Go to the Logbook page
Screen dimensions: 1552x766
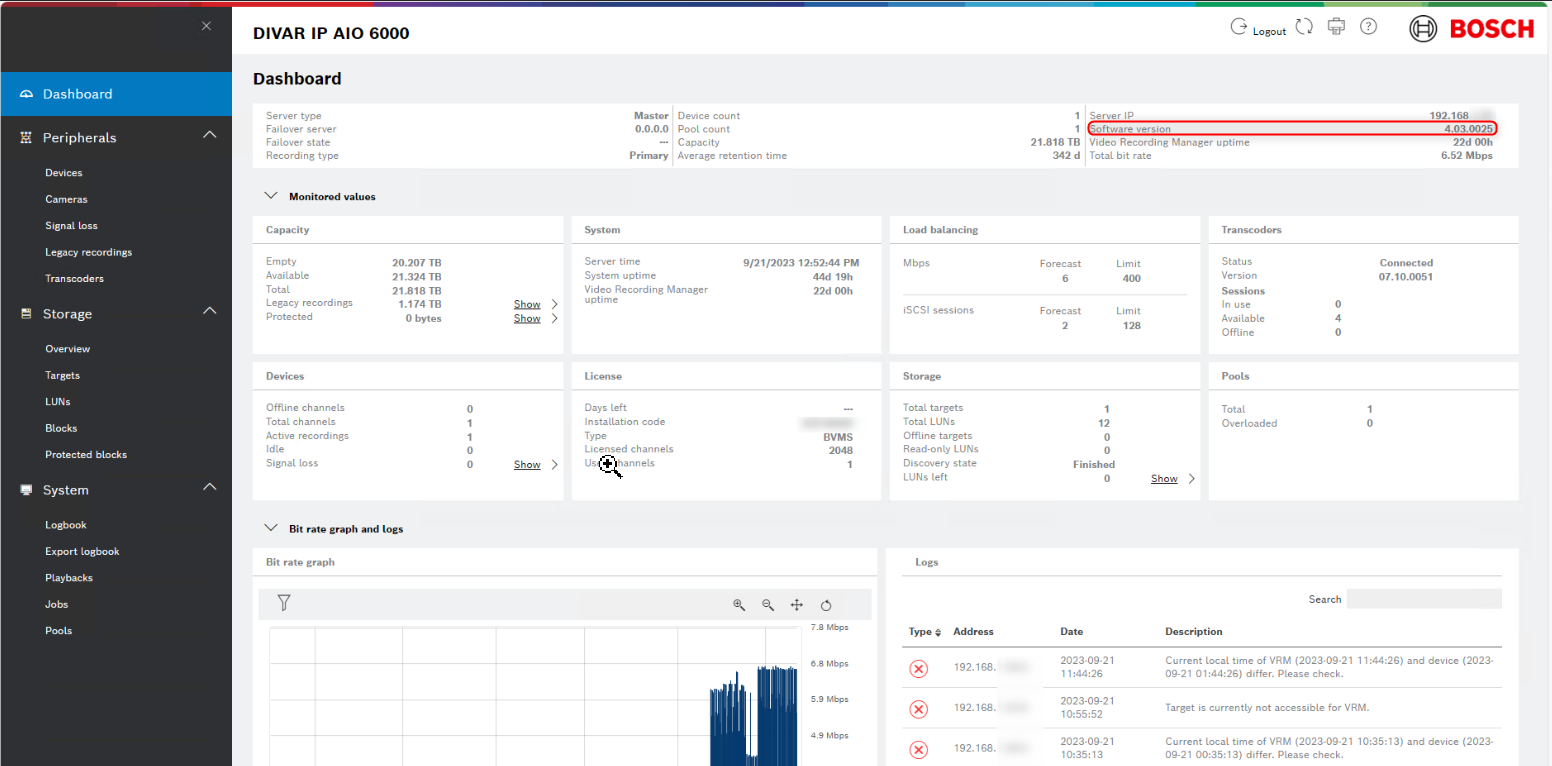coord(66,525)
